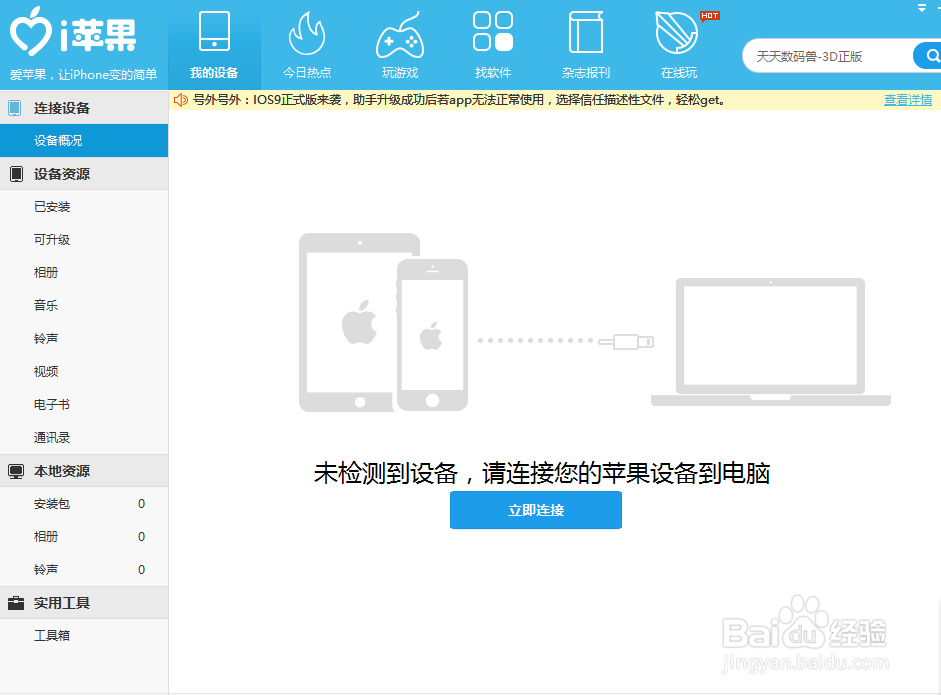The height and width of the screenshot is (695, 941).
Task: Open the dropdown arrow at top right
Action: point(922,8)
